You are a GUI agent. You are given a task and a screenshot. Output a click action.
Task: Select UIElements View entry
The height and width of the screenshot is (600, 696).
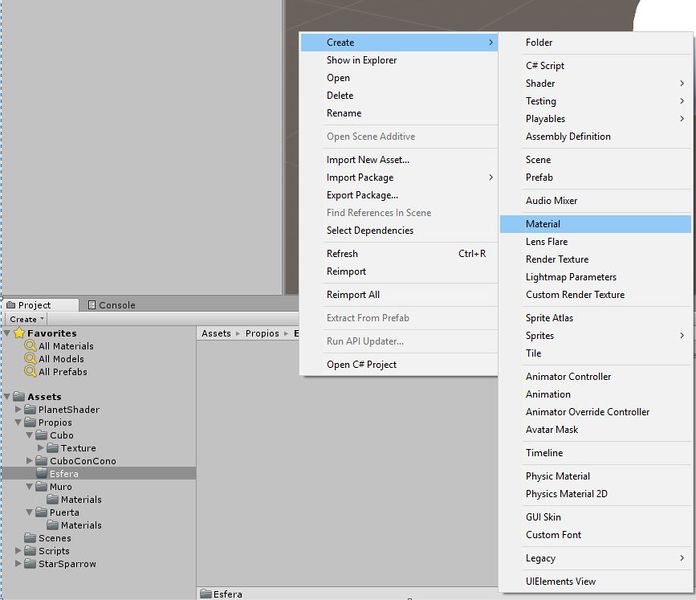(595, 581)
